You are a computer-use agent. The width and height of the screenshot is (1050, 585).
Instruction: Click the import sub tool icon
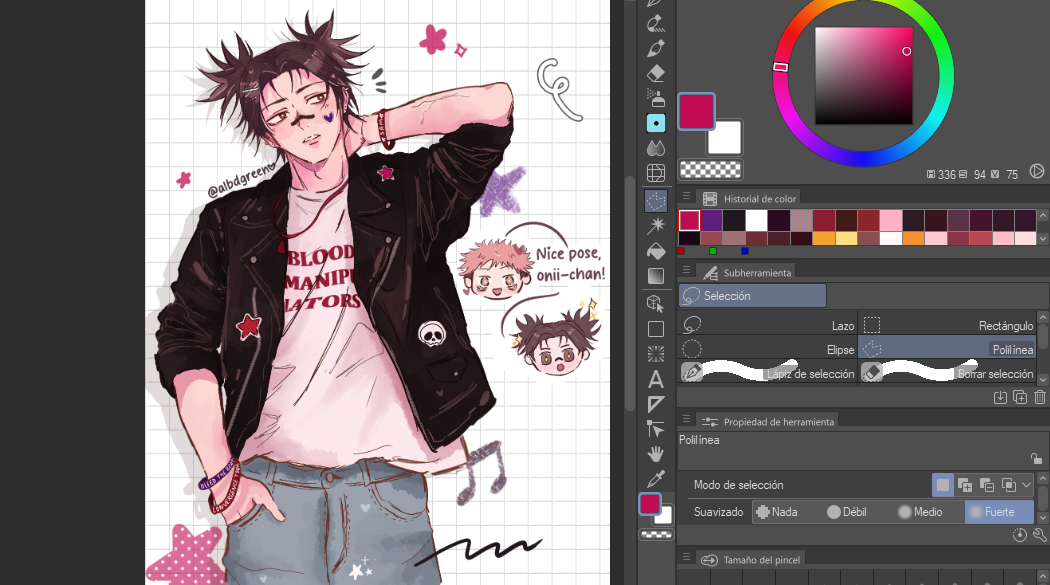pyautogui.click(x=1000, y=398)
